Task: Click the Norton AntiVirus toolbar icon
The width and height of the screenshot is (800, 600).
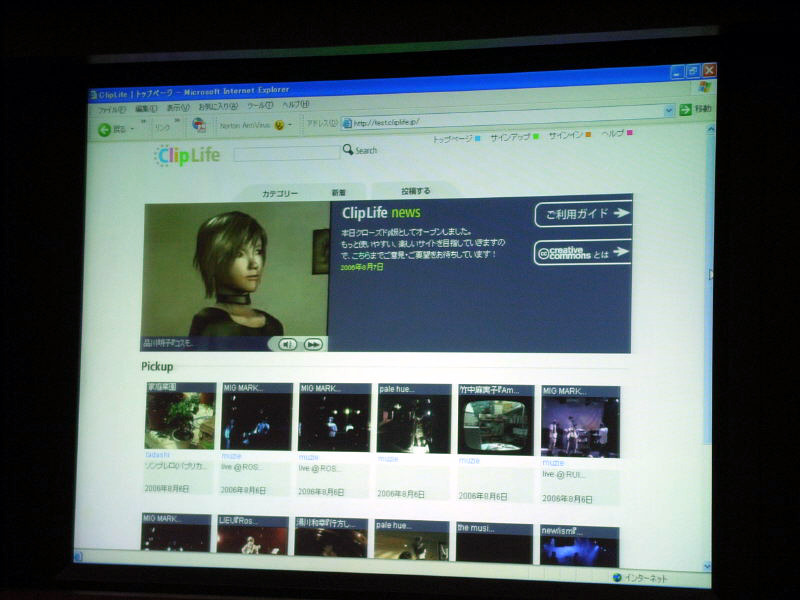Action: [x=279, y=126]
